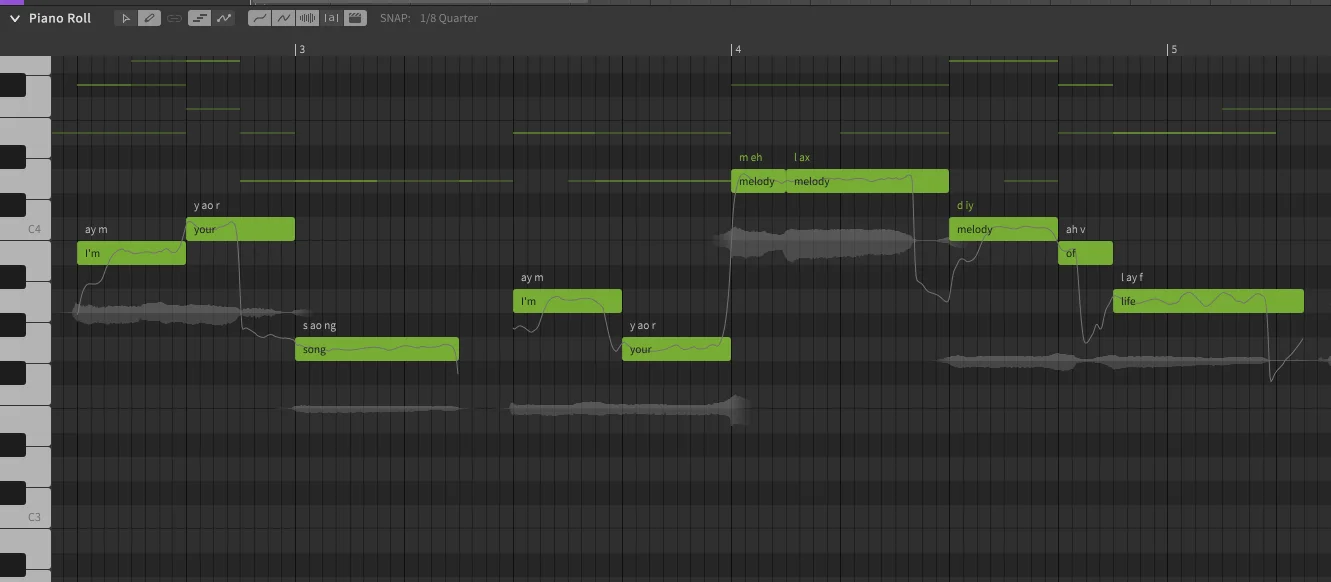The image size is (1331, 582).
Task: Select the second "your" note before bar 4
Action: 676,349
